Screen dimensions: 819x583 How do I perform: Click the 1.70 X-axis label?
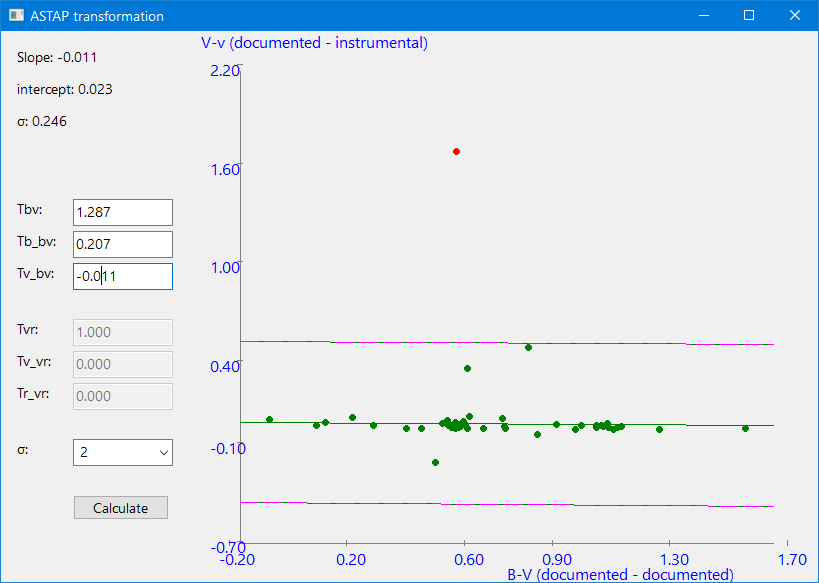(792, 560)
